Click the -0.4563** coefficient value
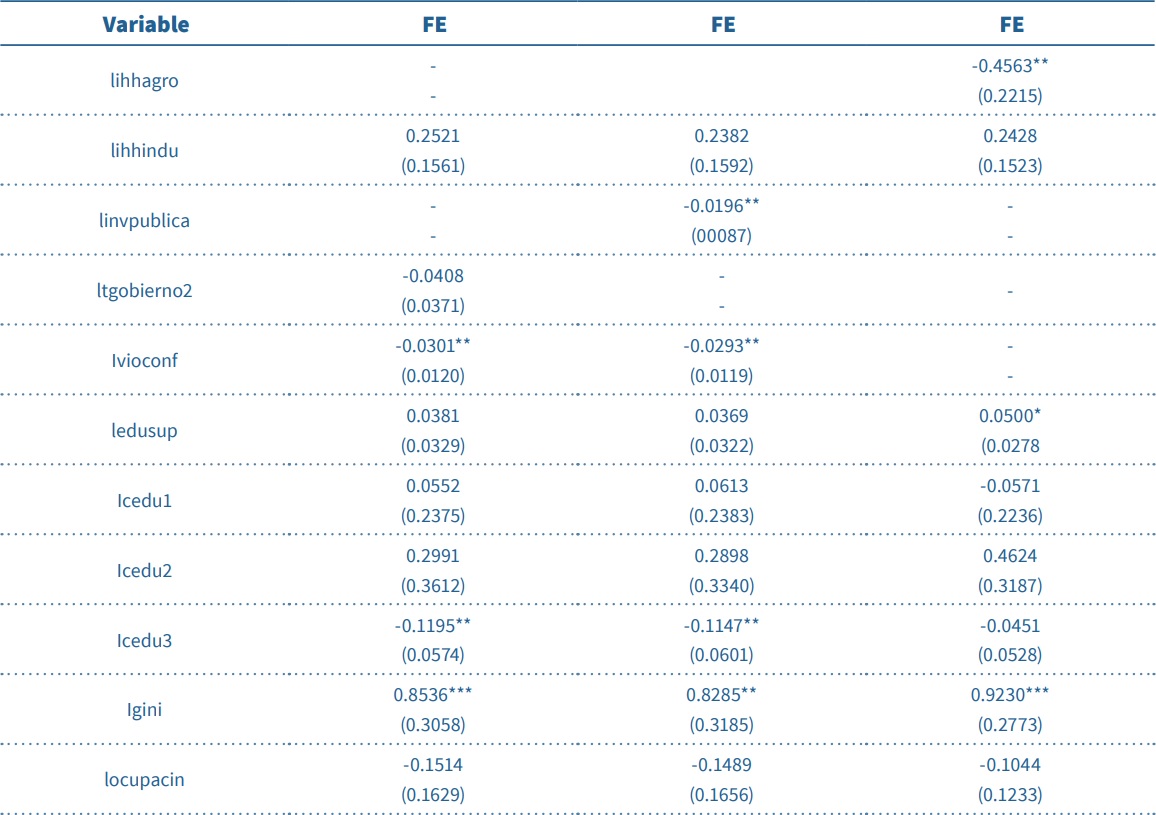Image resolution: width=1156 pixels, height=815 pixels. click(x=1010, y=66)
